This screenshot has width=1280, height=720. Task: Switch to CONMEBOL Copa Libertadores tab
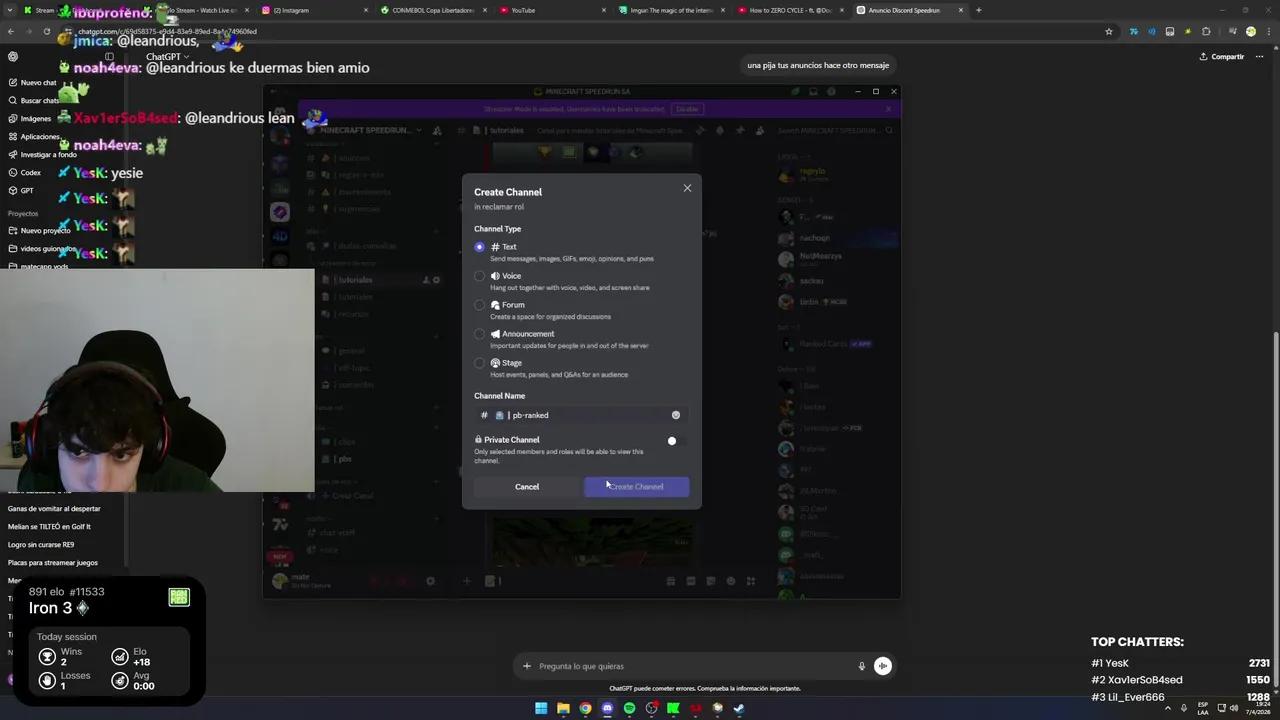[x=435, y=10]
